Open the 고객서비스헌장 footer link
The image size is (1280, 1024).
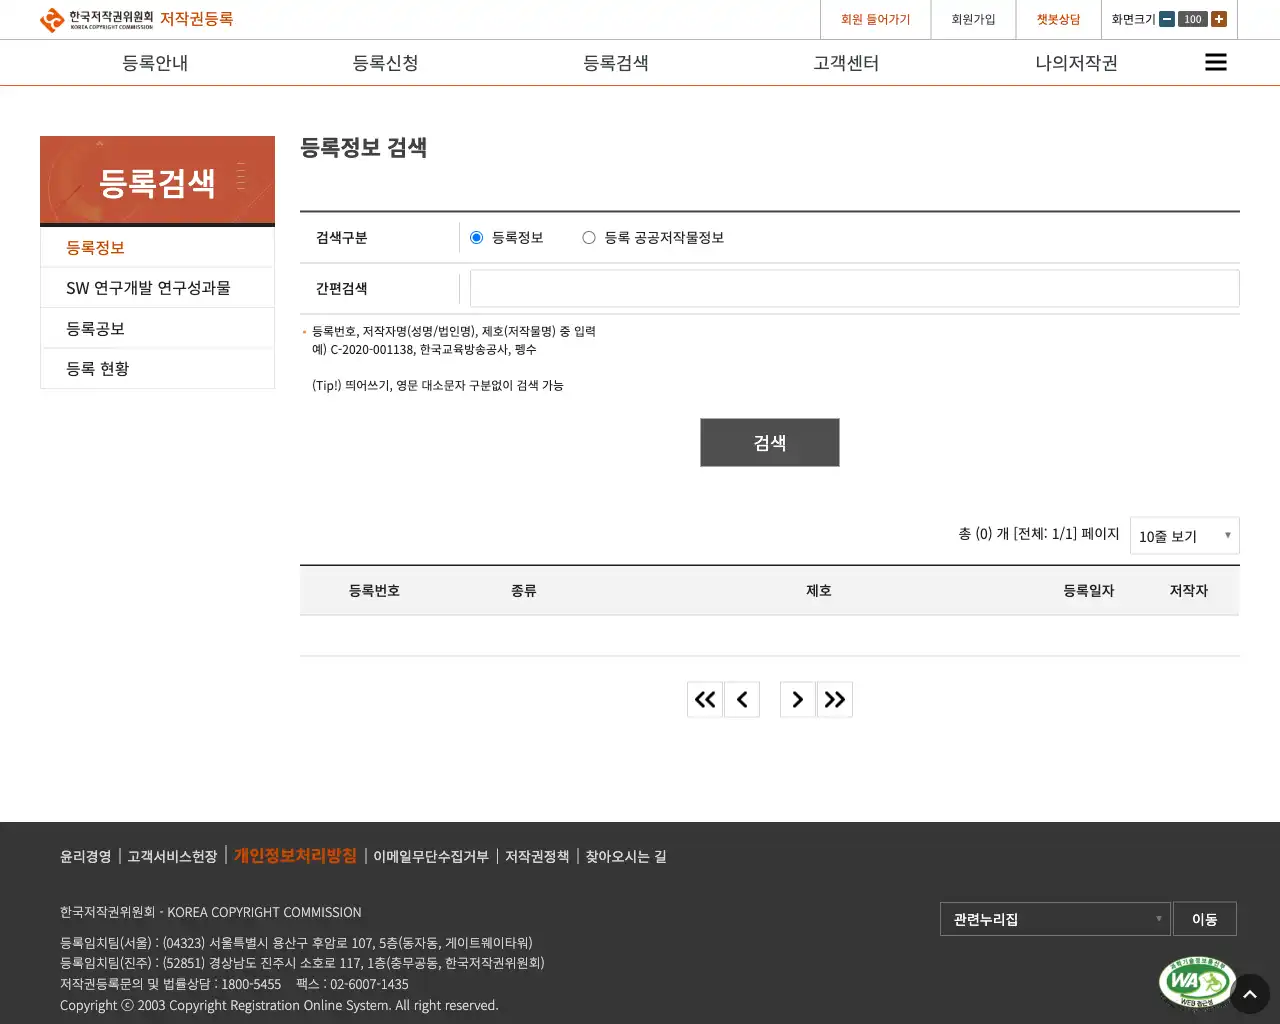pyautogui.click(x=172, y=856)
